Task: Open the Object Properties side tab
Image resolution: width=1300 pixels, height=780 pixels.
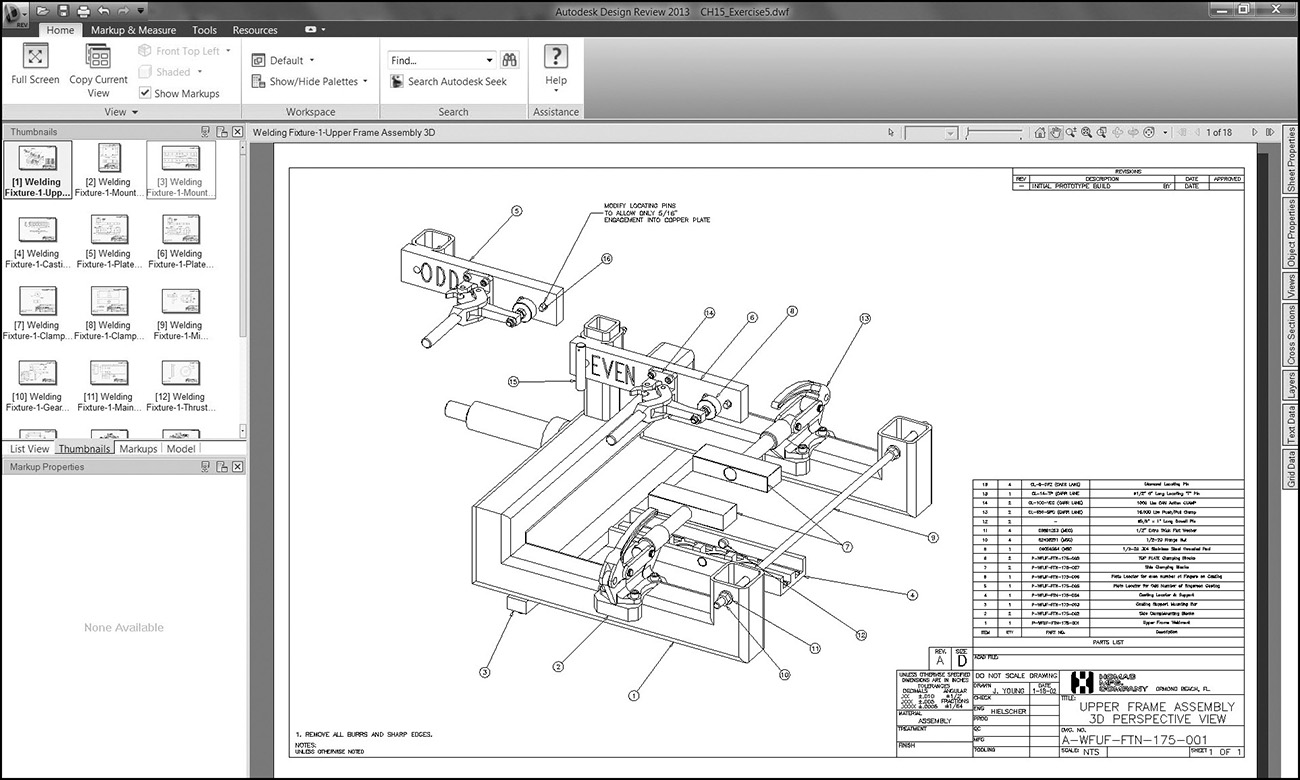Action: pos(1291,233)
